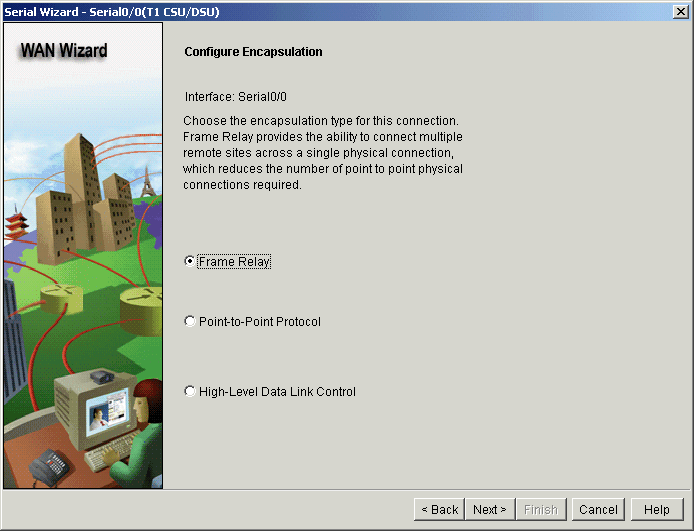Click the grayed-out Finish button

click(x=541, y=509)
